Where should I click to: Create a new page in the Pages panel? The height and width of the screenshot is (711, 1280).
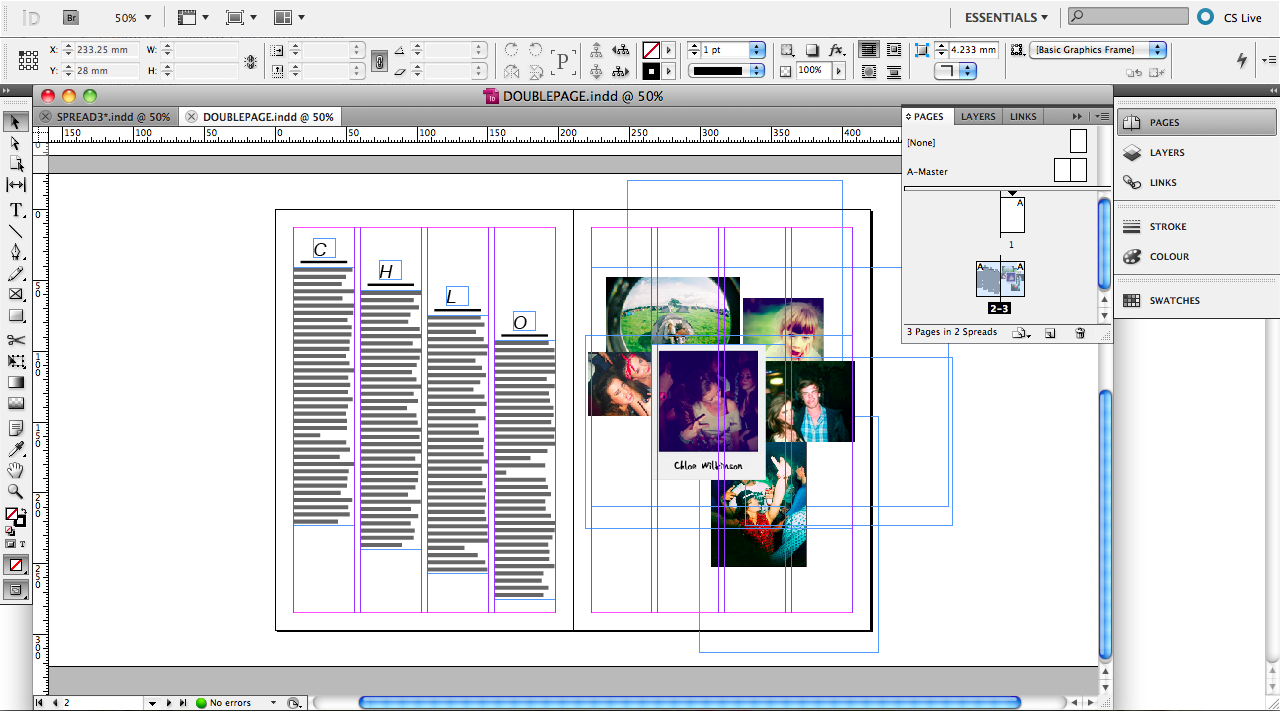(1050, 333)
